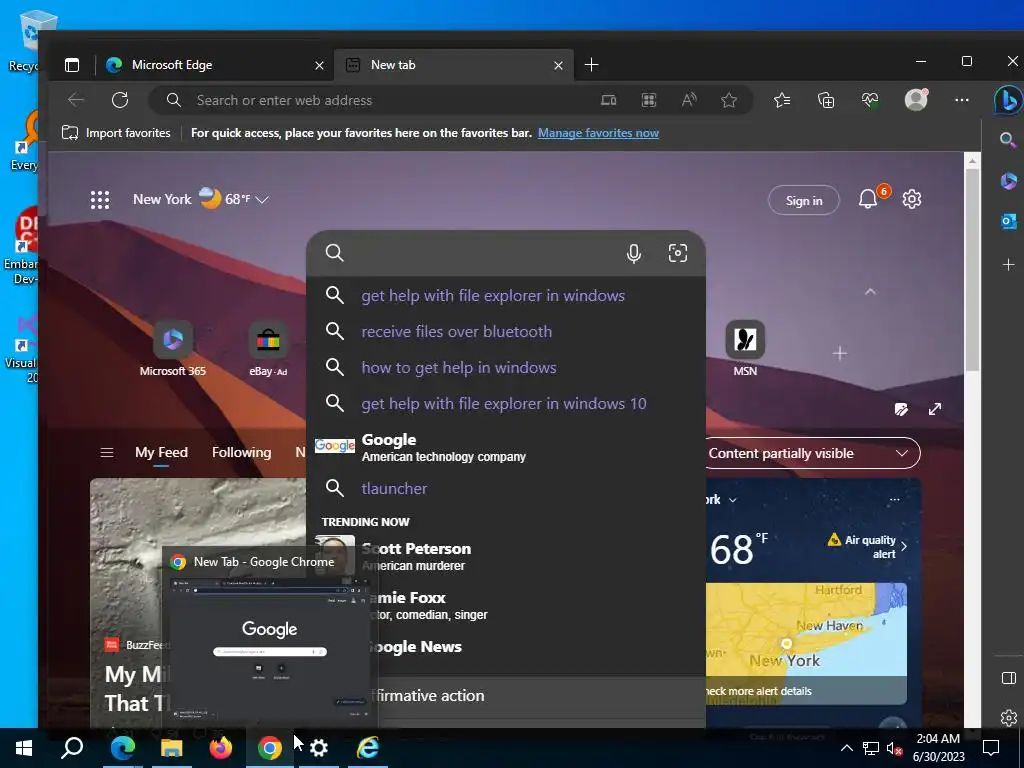Open Internet Explorer from taskbar
The image size is (1024, 768).
pyautogui.click(x=368, y=747)
